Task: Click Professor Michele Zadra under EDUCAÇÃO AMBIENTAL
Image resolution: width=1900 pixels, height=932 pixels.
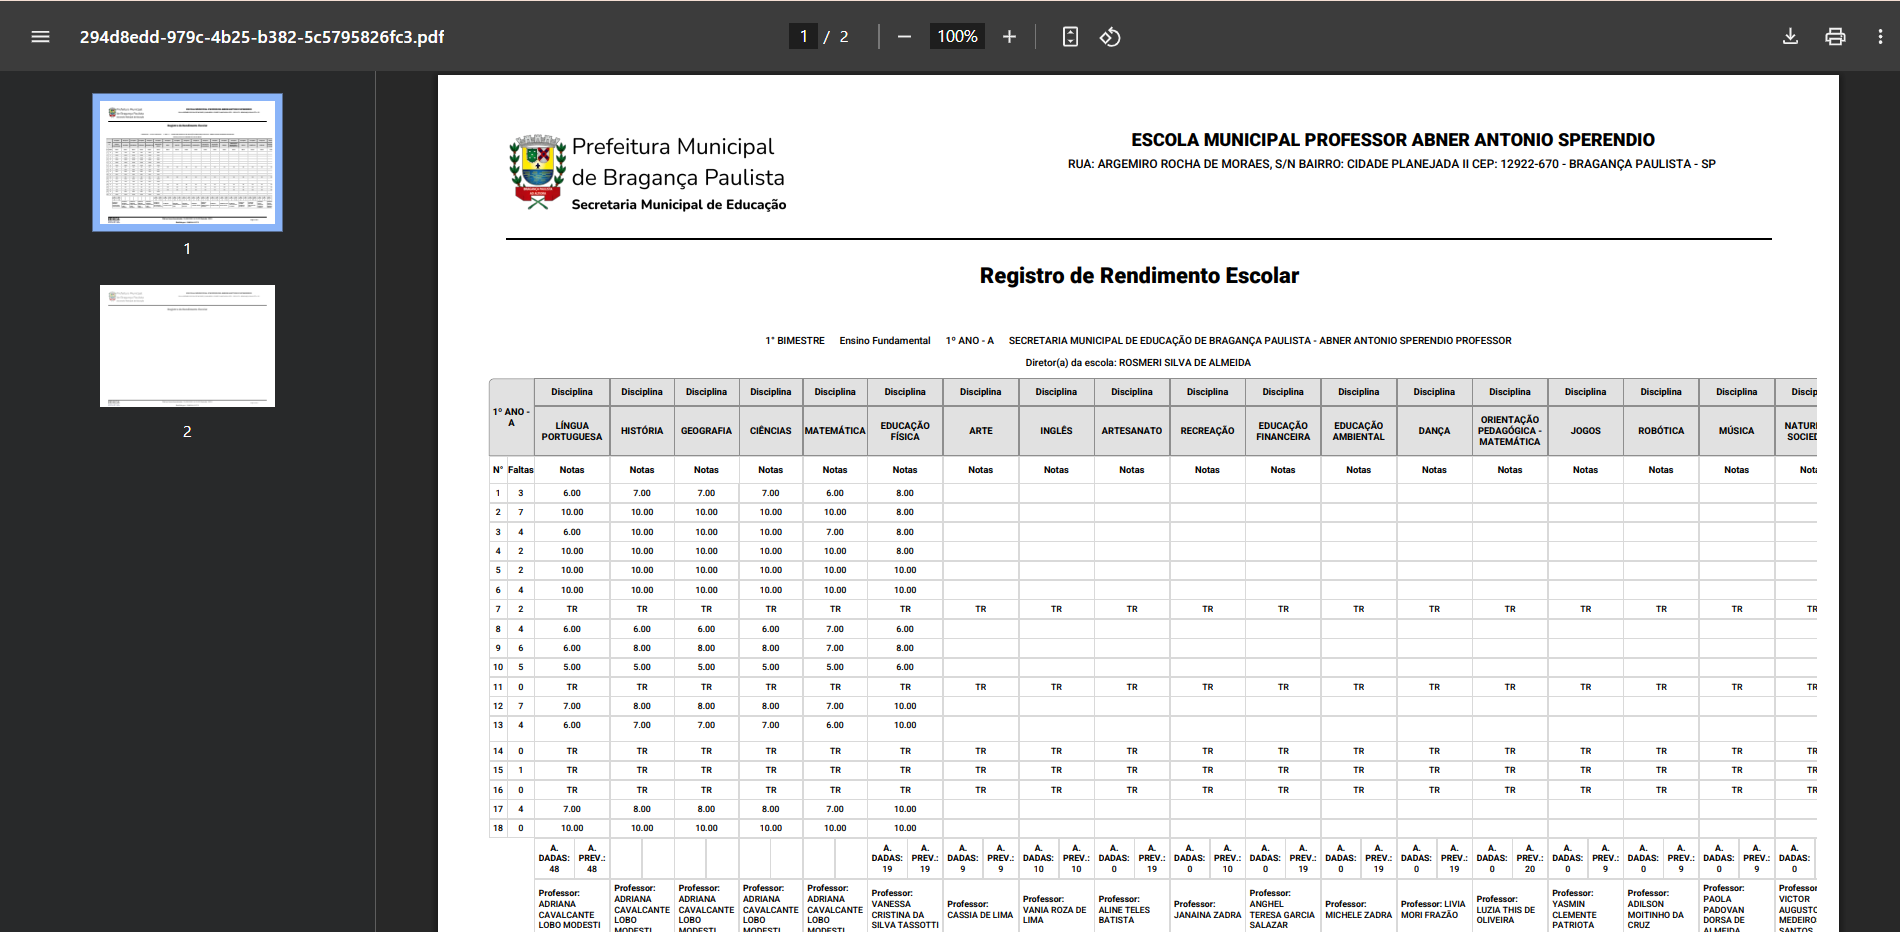Action: [x=1359, y=910]
